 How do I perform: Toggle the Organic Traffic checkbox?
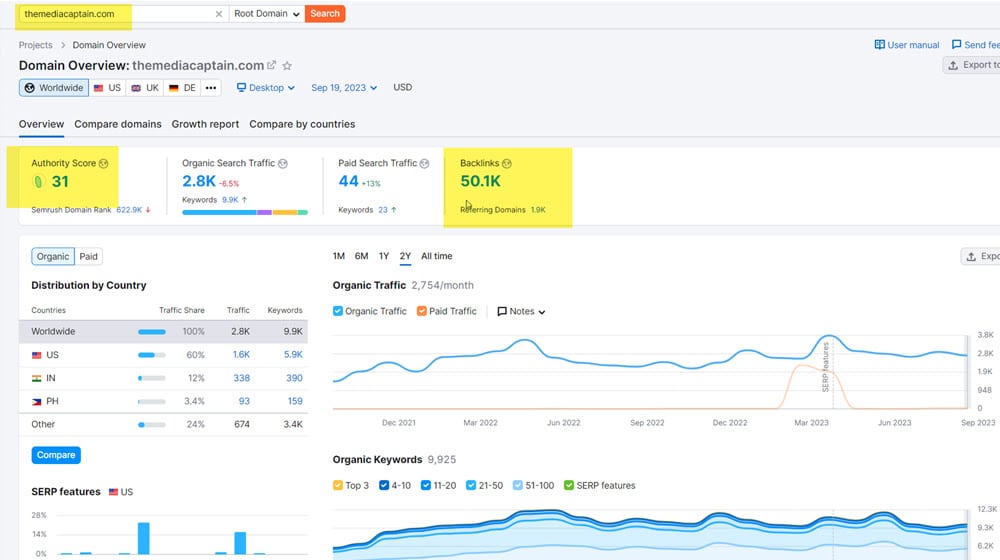338,311
